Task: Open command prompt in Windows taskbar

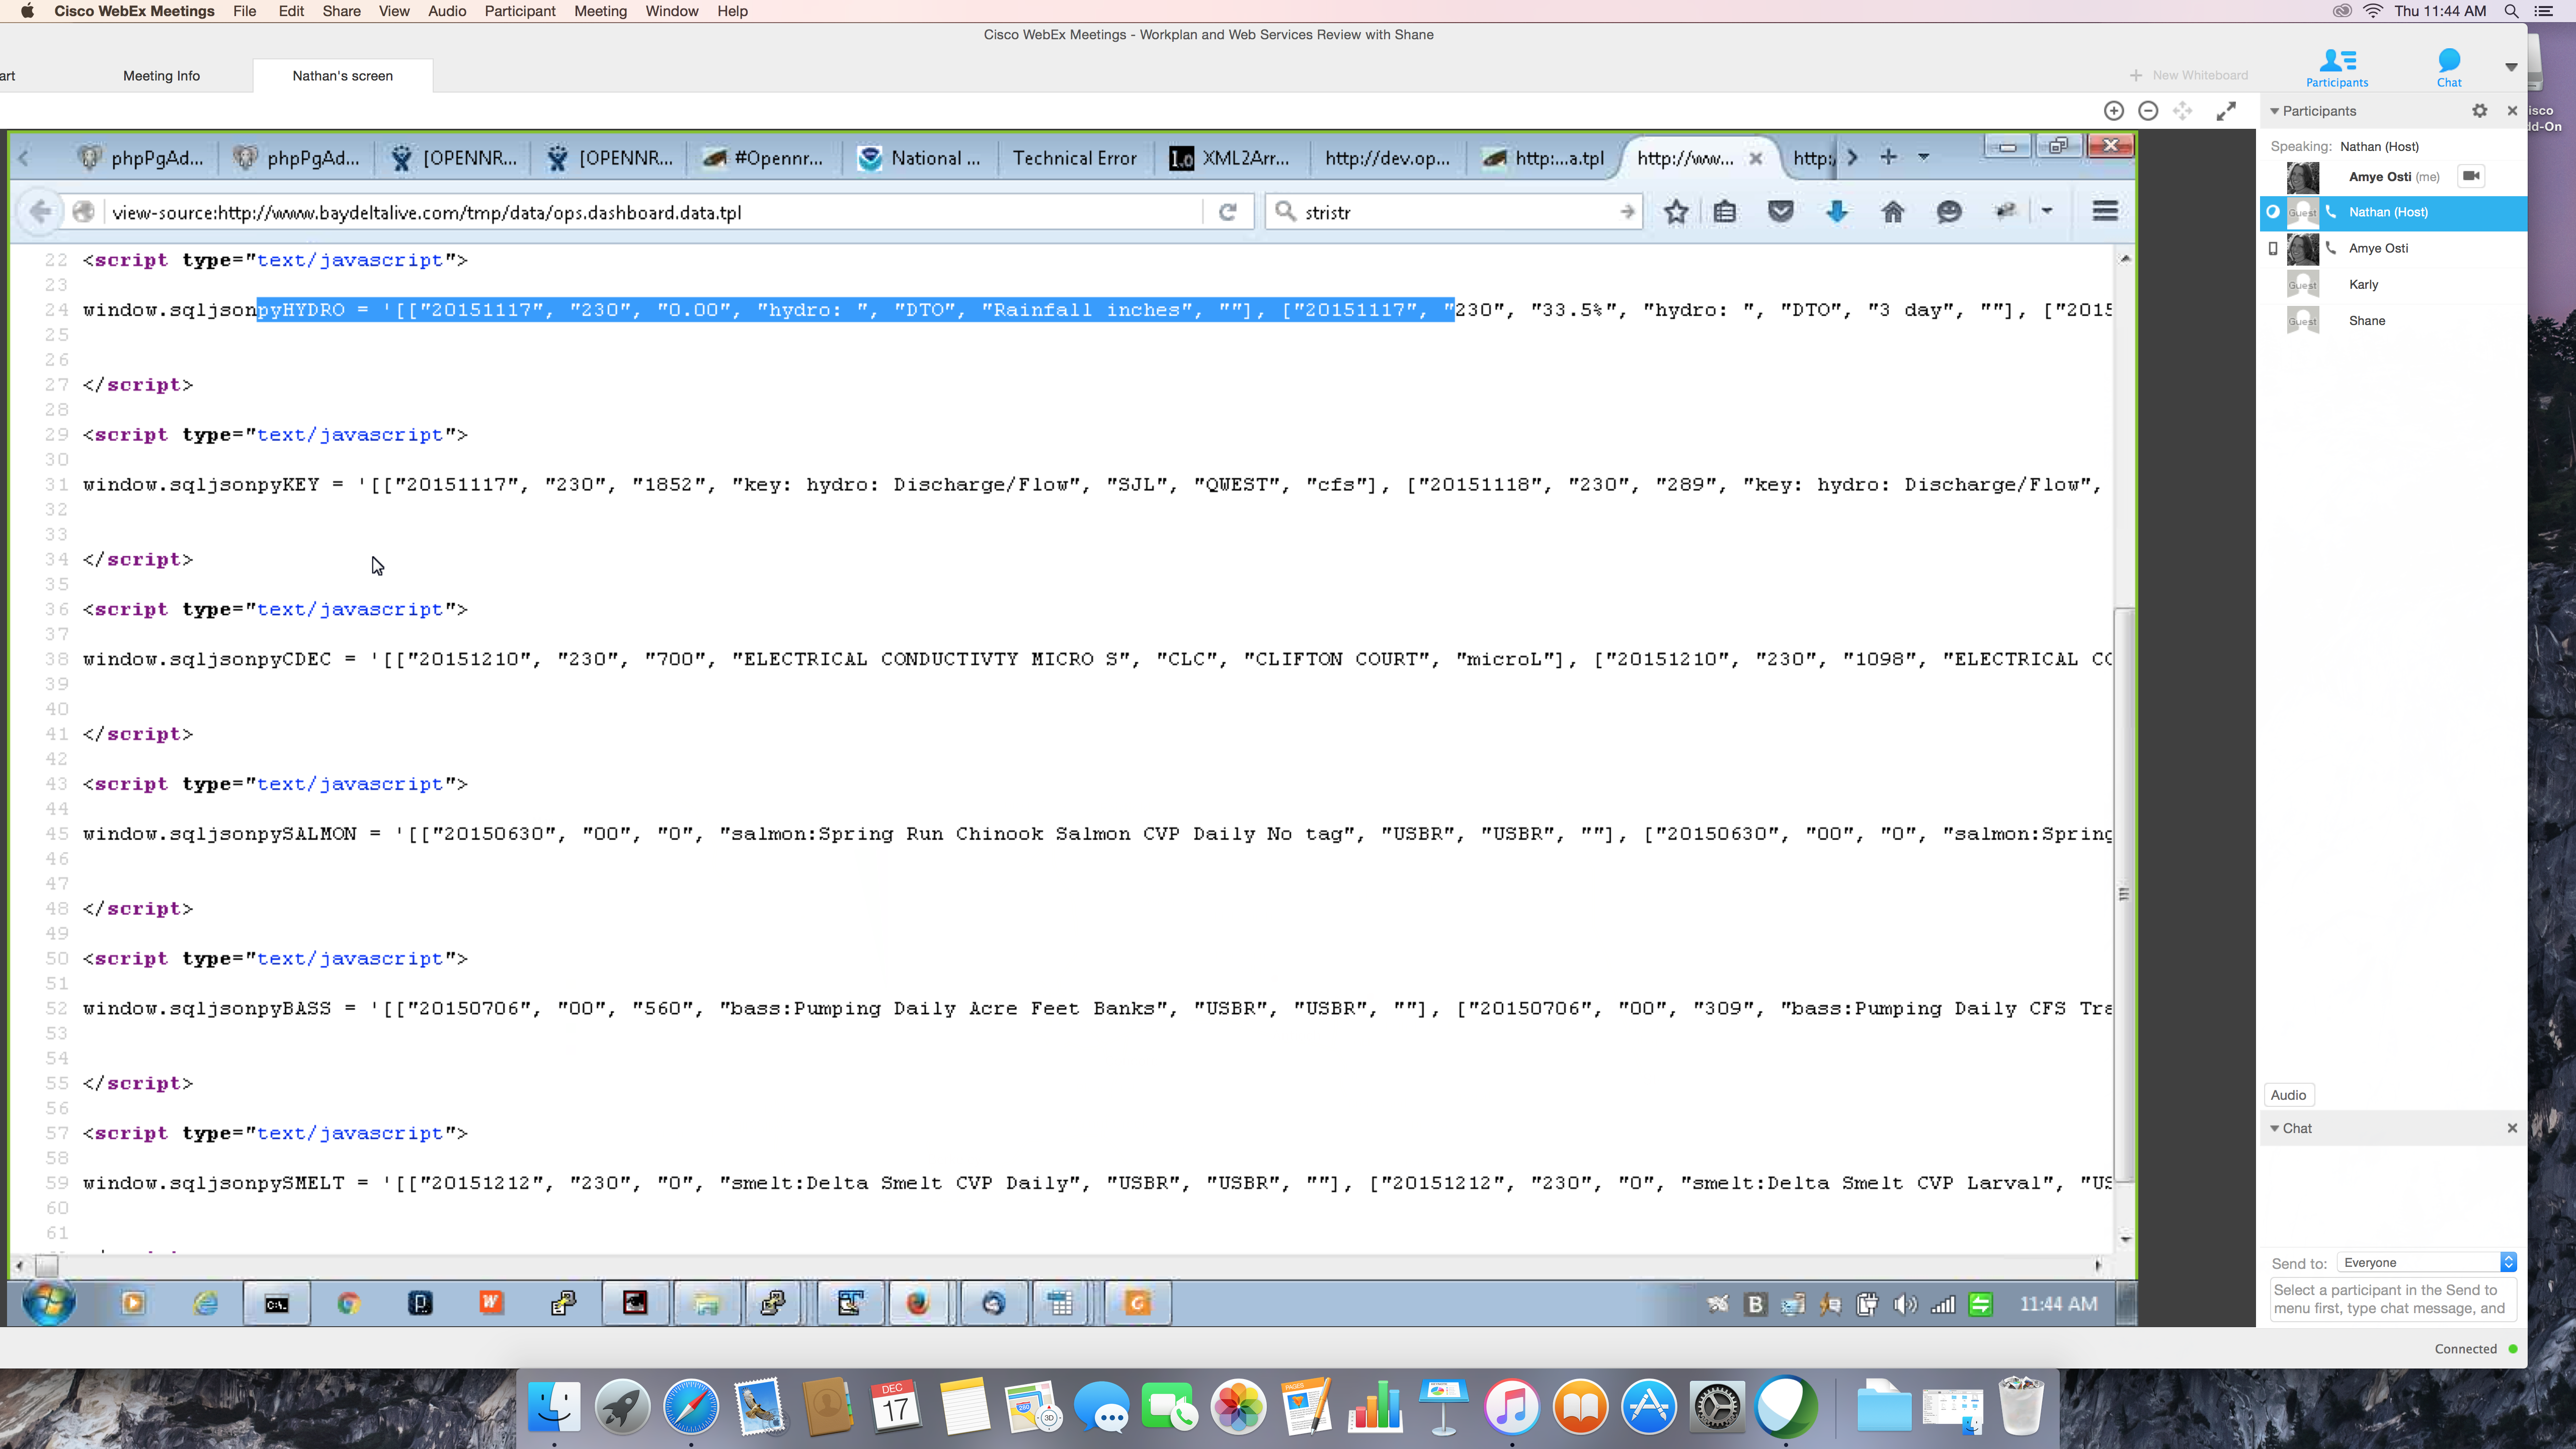Action: [x=277, y=1303]
